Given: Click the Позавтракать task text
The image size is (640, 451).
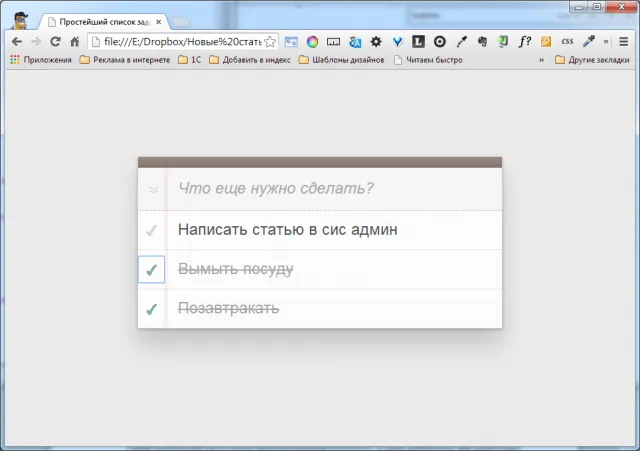Looking at the screenshot, I should pyautogui.click(x=229, y=308).
